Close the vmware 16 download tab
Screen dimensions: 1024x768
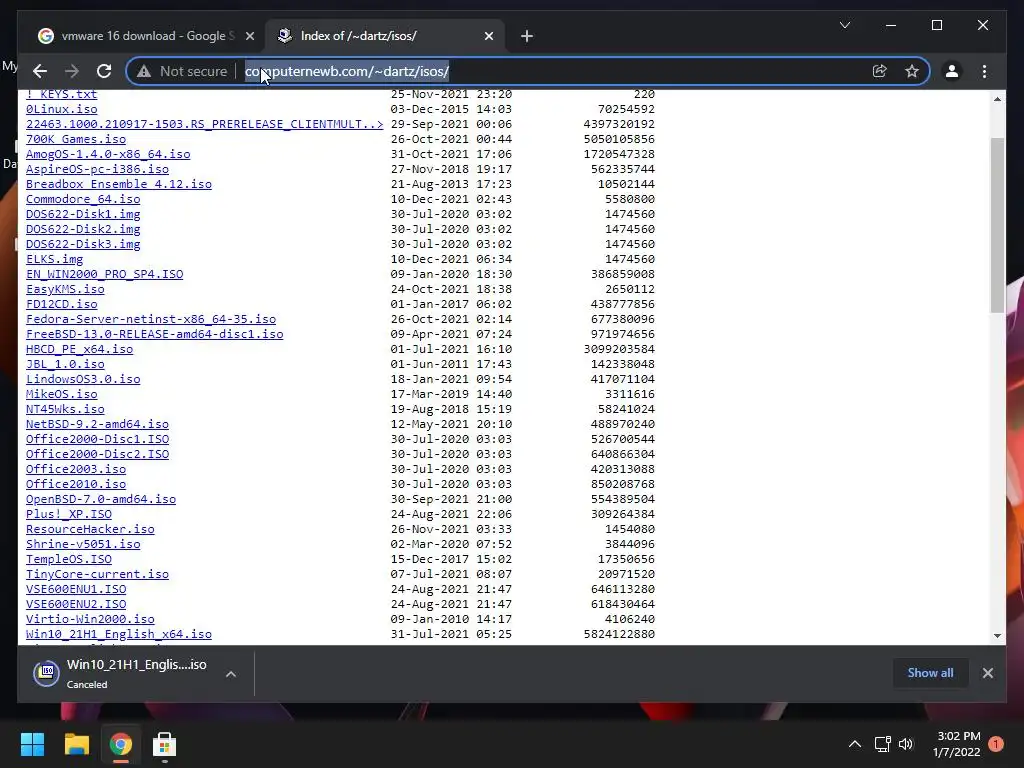249,36
